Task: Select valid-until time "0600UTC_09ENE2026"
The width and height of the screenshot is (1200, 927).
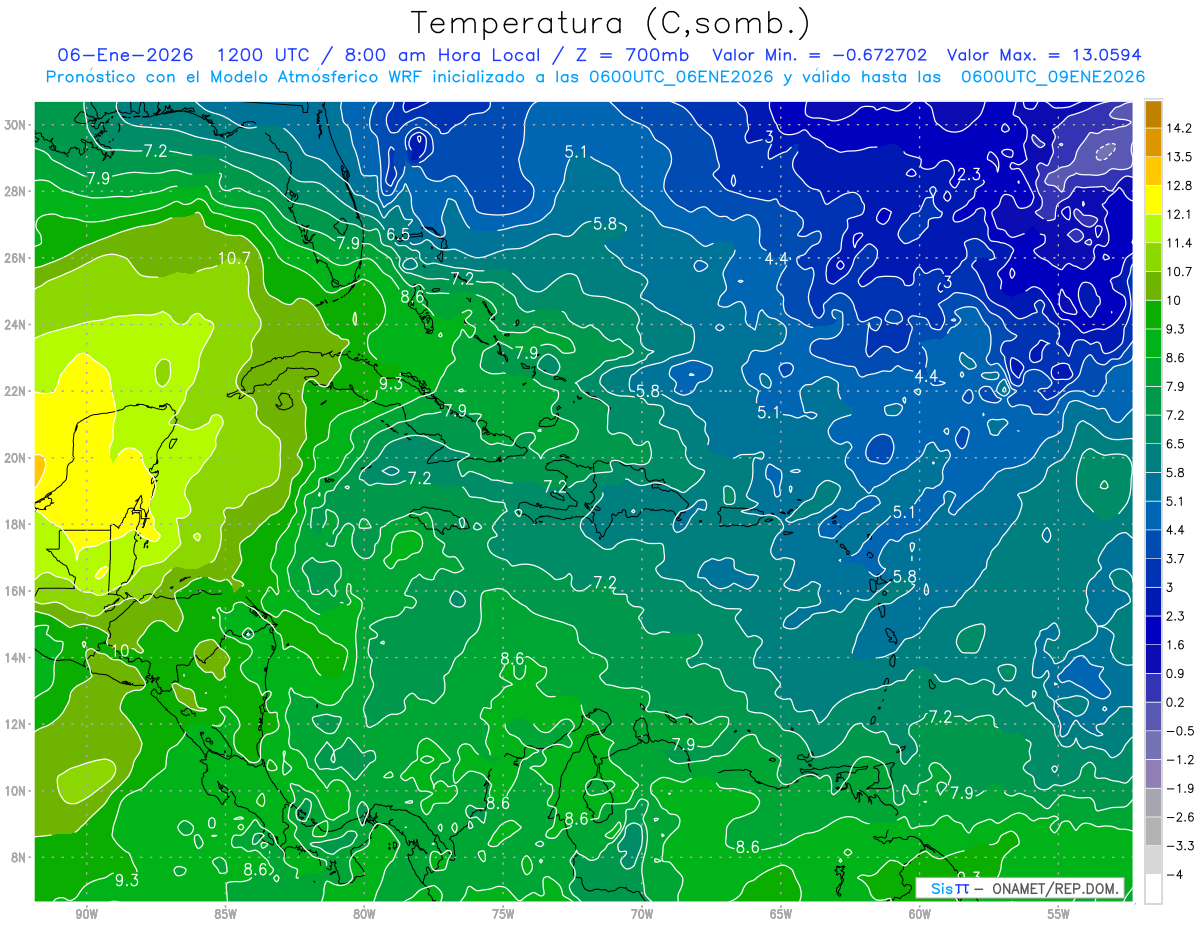Action: coord(1052,76)
